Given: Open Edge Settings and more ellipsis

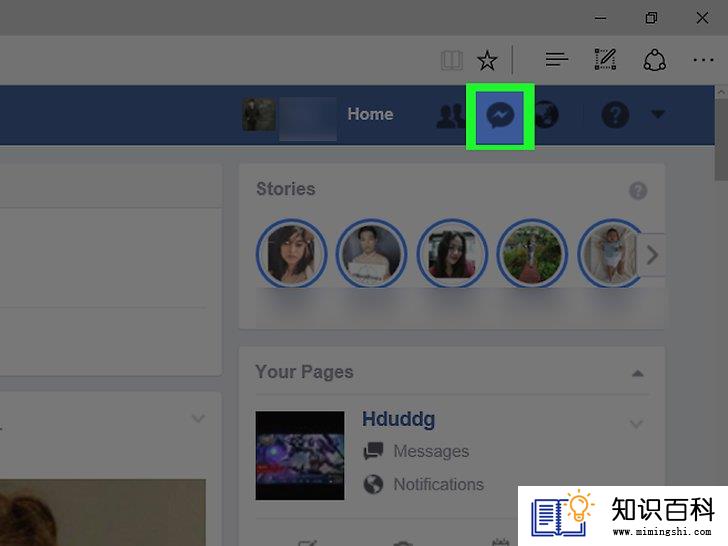Looking at the screenshot, I should (x=703, y=60).
